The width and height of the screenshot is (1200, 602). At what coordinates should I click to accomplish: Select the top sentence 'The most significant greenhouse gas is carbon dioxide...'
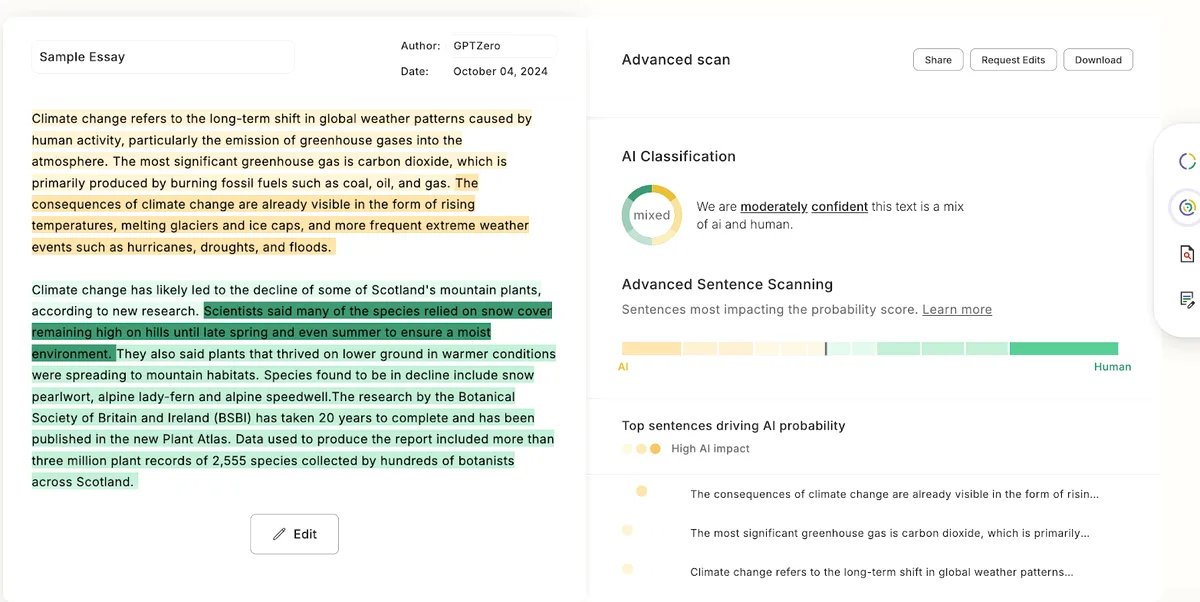(890, 533)
